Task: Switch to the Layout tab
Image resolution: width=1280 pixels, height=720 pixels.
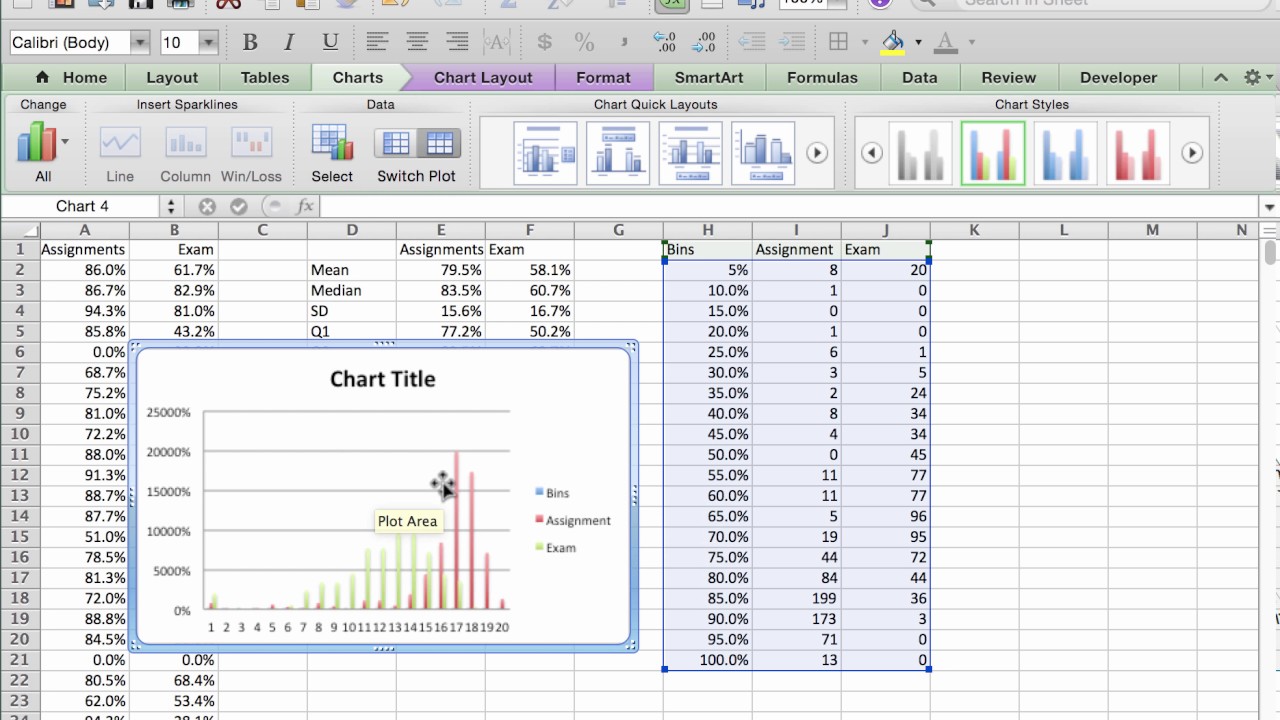Action: [172, 77]
